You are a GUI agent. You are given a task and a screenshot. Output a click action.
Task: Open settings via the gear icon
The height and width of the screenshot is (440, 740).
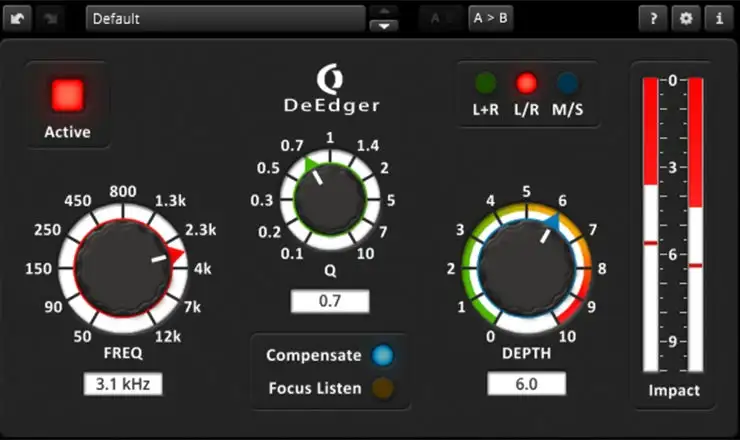[686, 19]
